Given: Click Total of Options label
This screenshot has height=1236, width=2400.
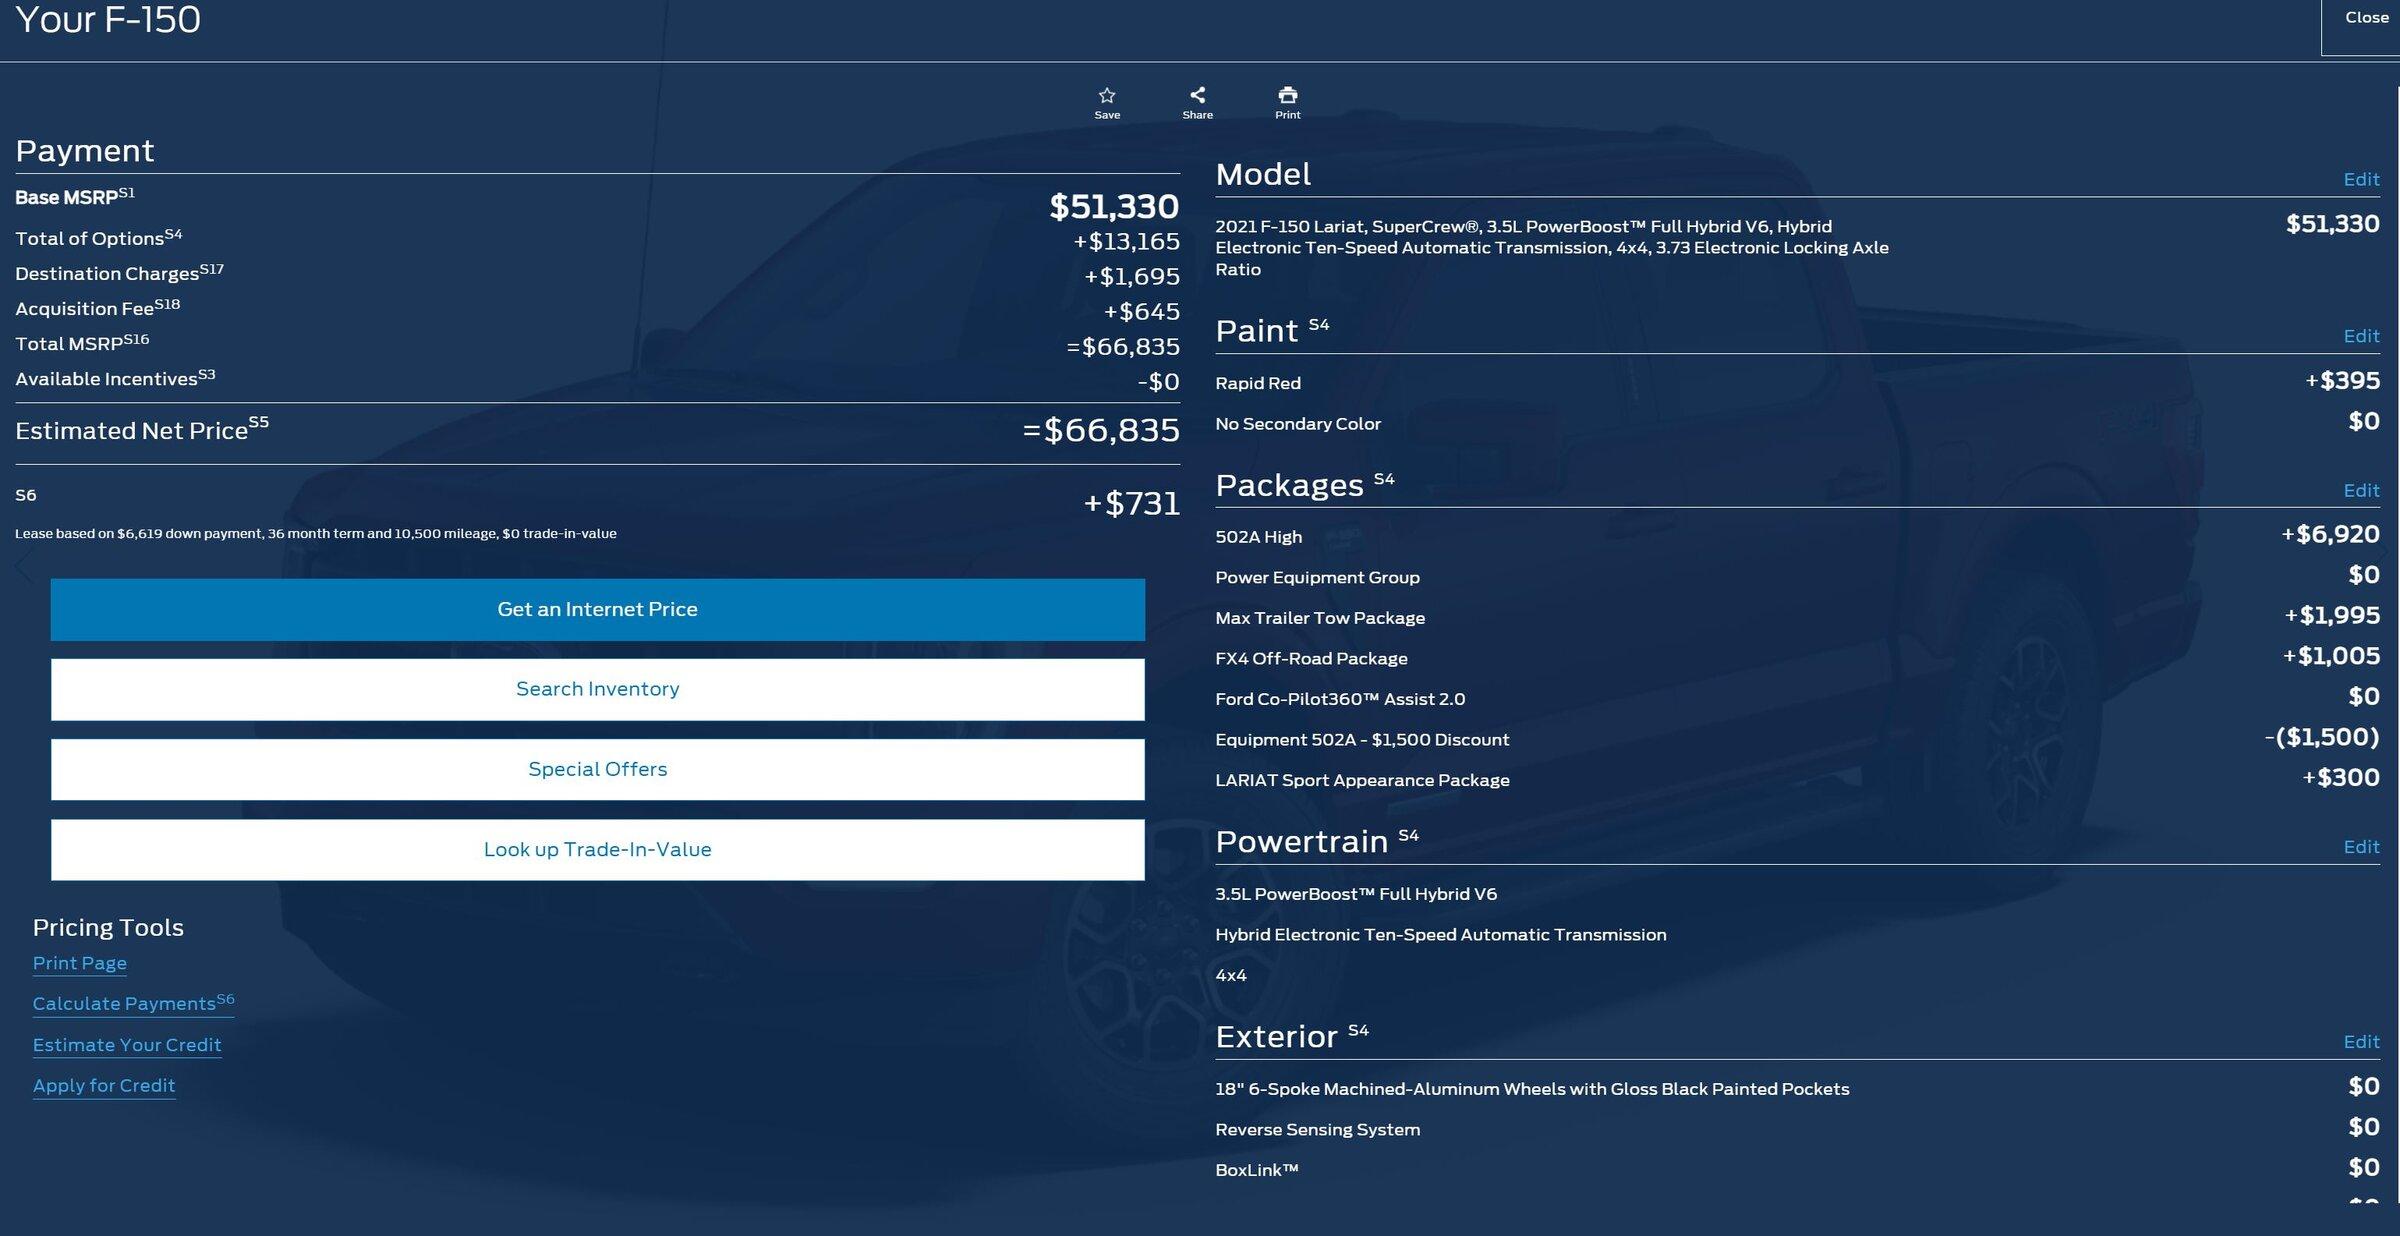Looking at the screenshot, I should tap(99, 238).
